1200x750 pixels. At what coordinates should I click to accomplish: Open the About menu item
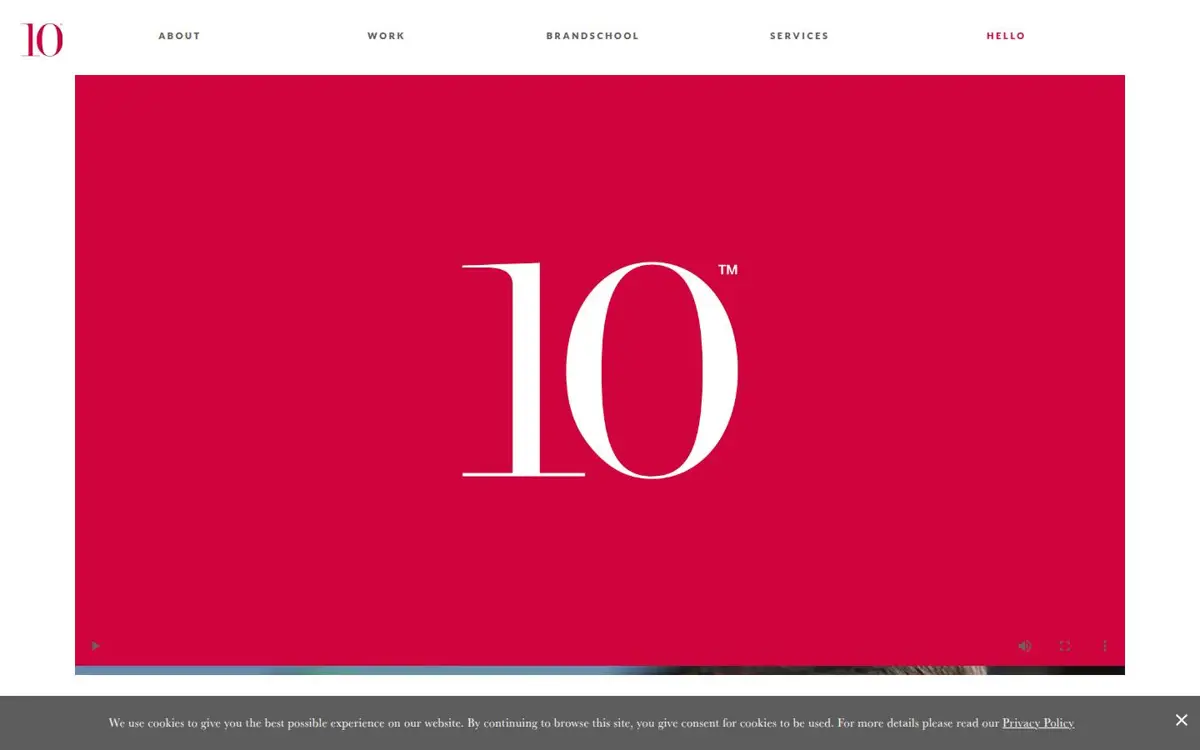click(x=179, y=36)
